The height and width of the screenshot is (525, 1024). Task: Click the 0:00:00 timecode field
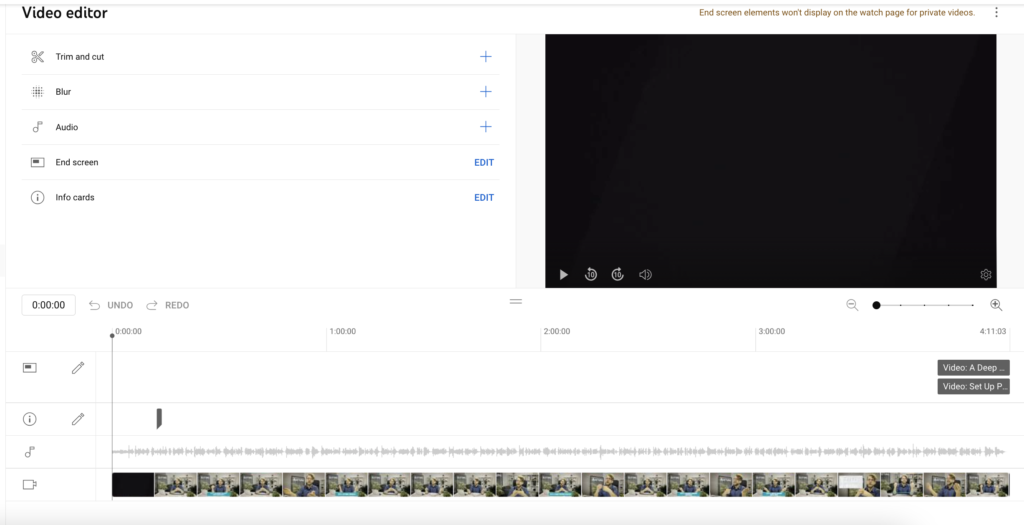point(49,305)
